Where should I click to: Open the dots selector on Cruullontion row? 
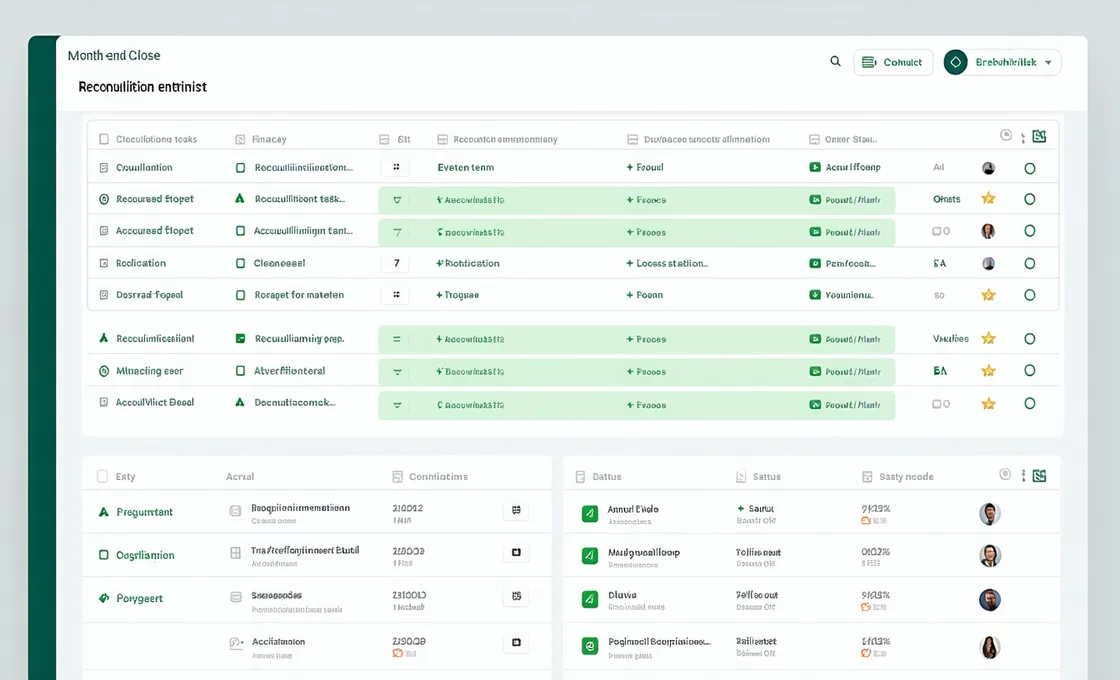[396, 167]
